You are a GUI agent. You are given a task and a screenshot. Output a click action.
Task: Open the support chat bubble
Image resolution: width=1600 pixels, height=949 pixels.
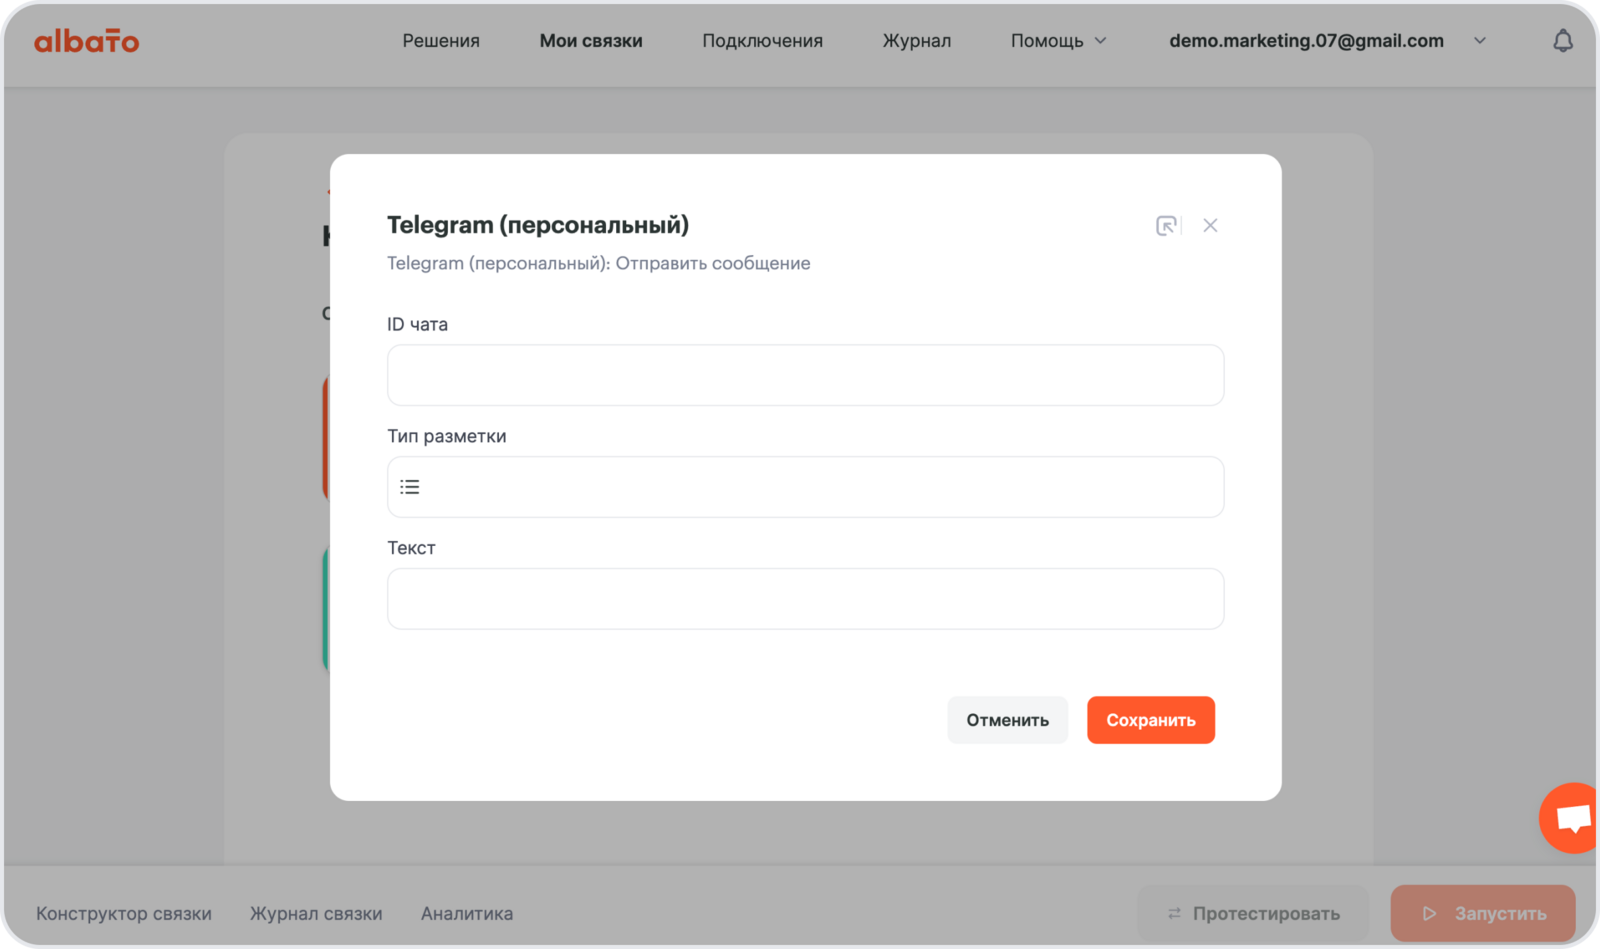(1573, 819)
